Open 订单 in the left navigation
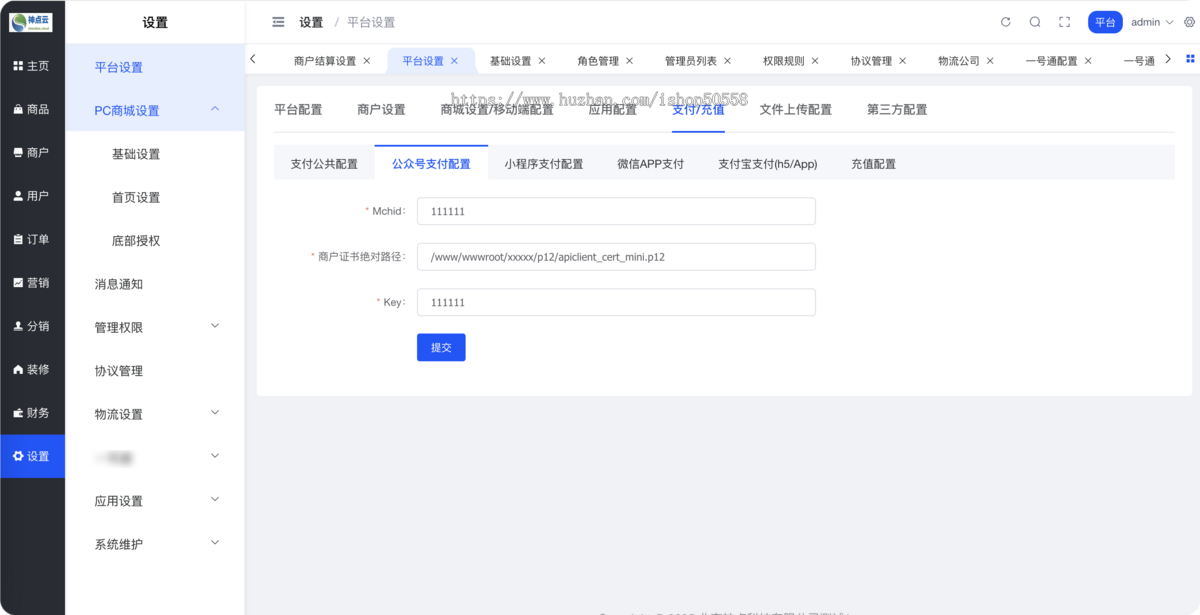The width and height of the screenshot is (1200, 615). tap(32, 239)
